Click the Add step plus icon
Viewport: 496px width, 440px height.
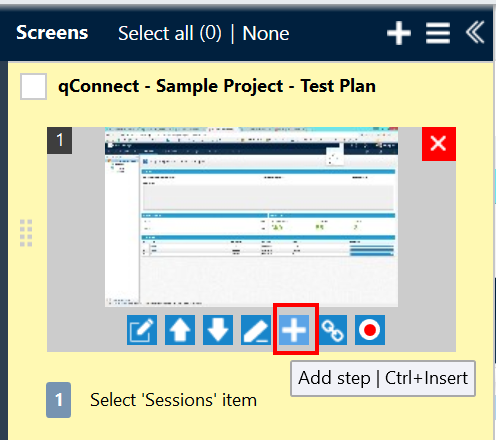[x=294, y=330]
